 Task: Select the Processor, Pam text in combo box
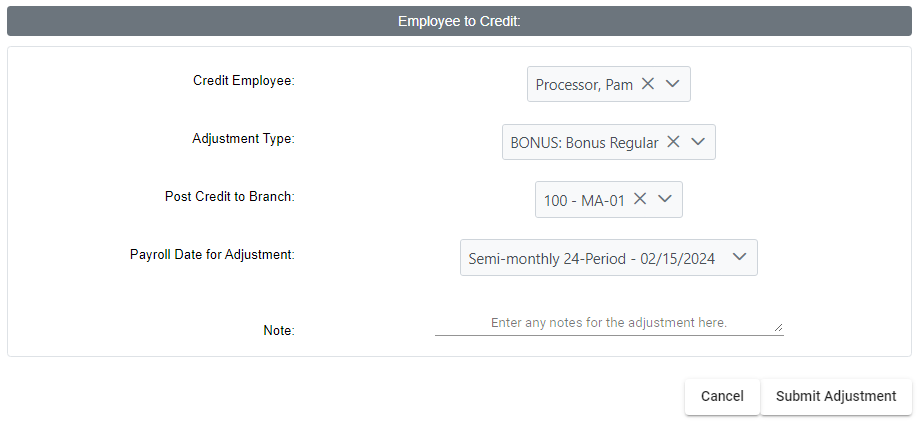(x=584, y=84)
